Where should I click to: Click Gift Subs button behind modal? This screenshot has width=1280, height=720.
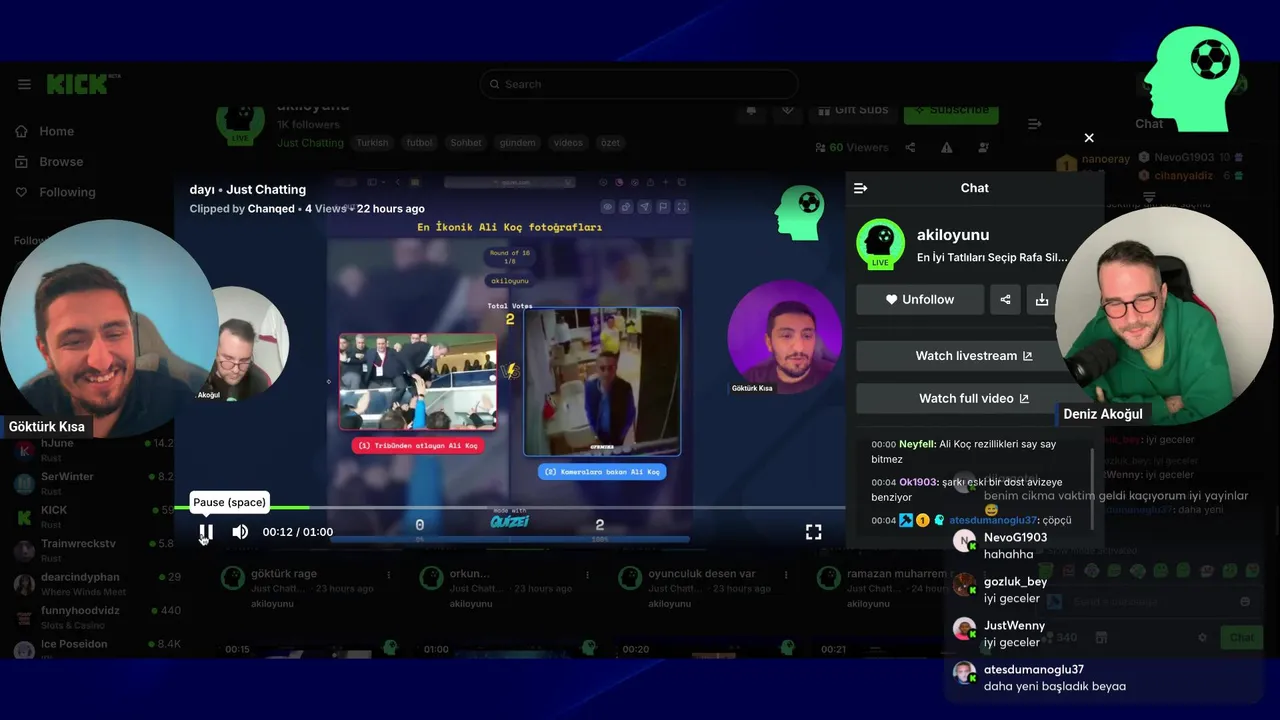coord(852,110)
